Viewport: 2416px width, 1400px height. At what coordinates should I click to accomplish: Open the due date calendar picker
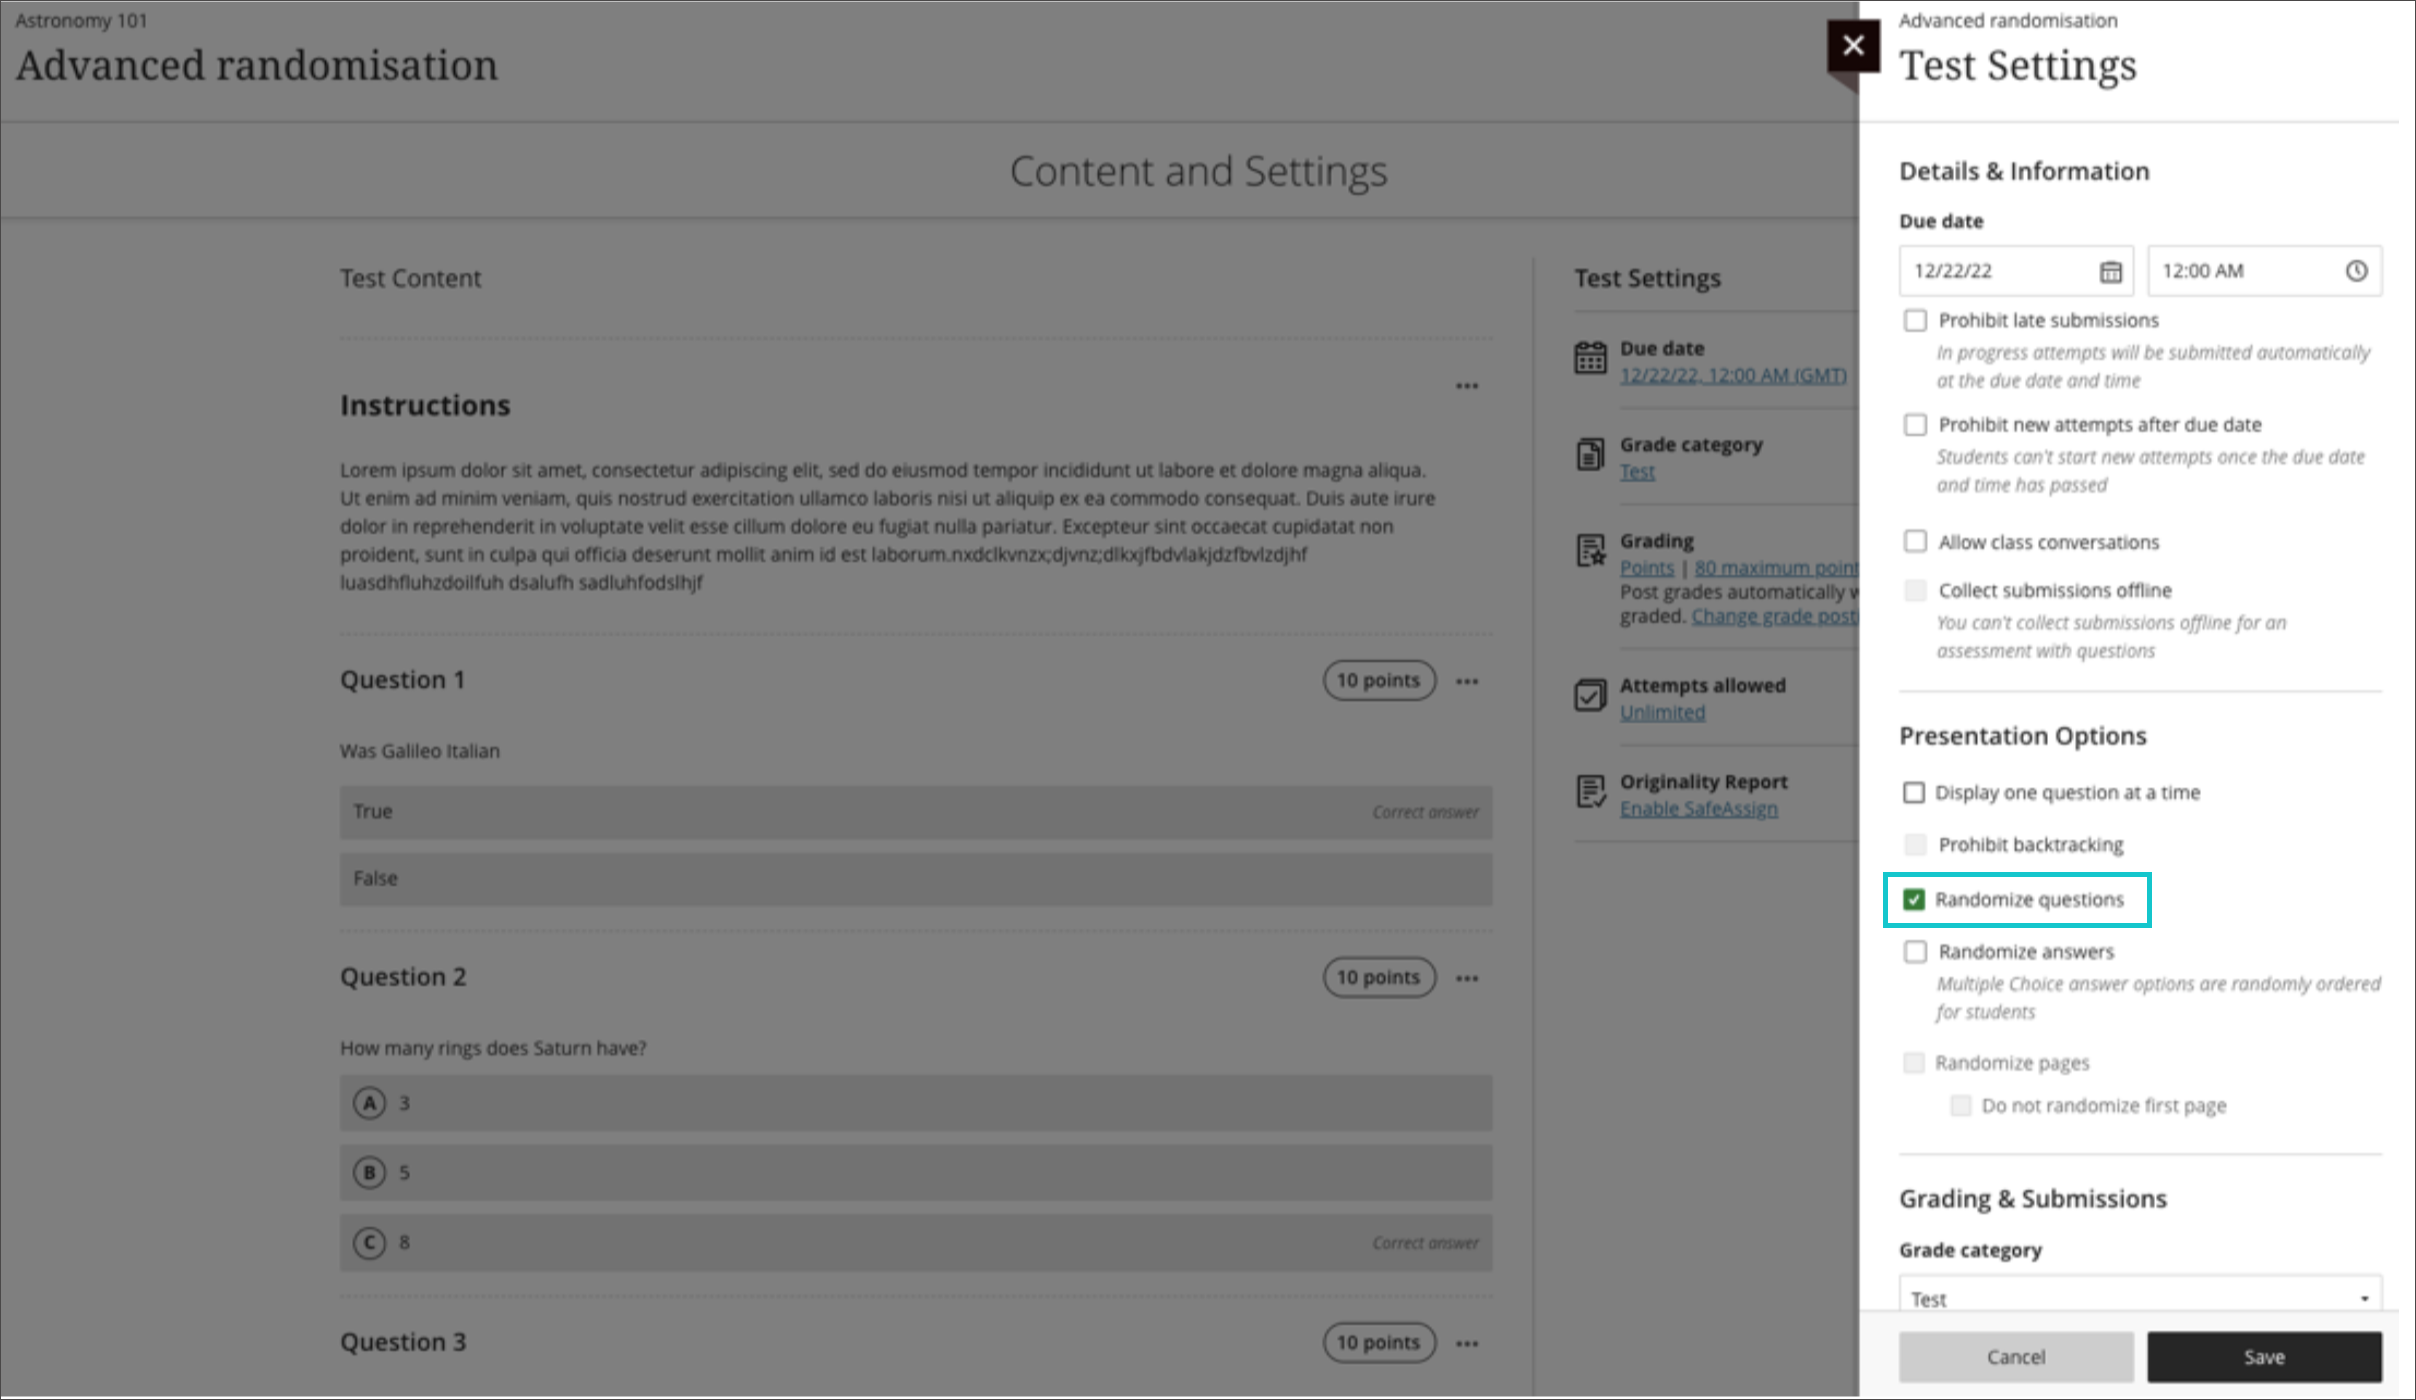point(2110,271)
